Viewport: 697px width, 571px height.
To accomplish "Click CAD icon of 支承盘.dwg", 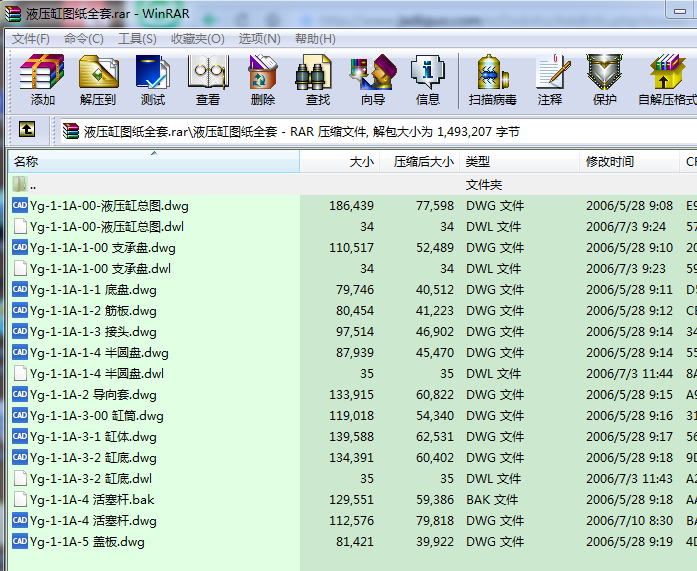I will coord(20,247).
